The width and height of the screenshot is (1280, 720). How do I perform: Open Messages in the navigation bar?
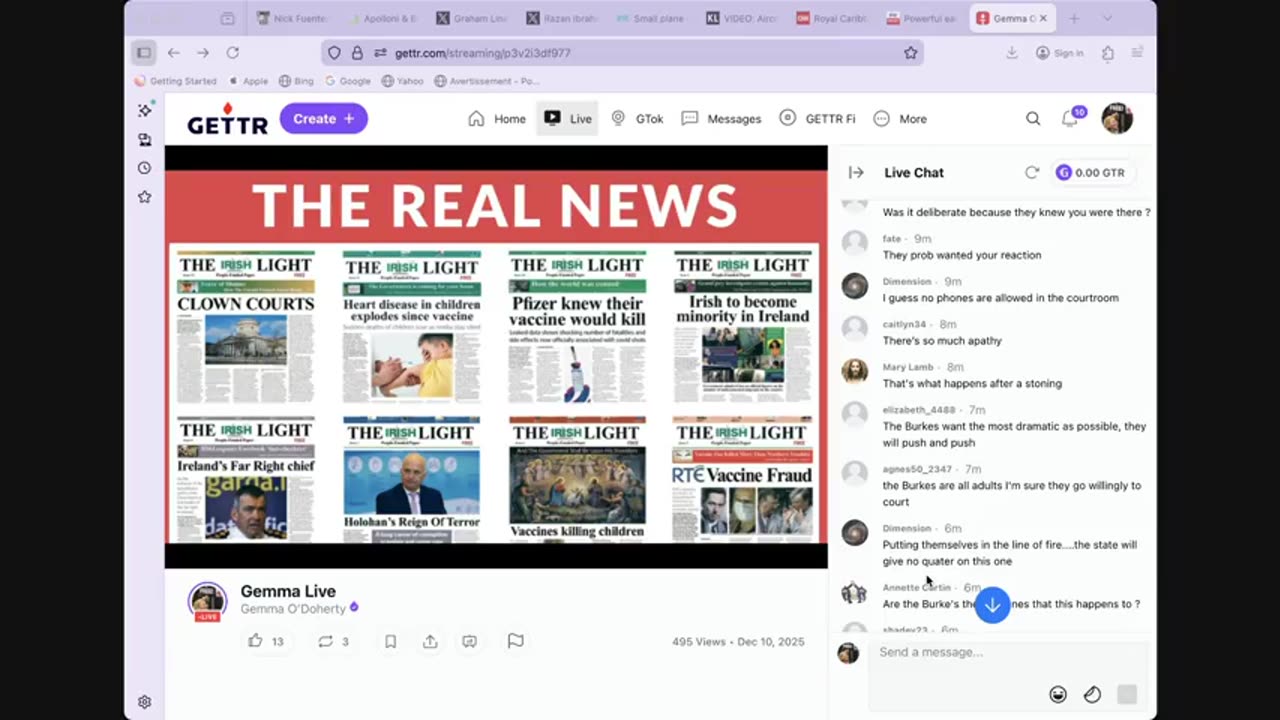(x=721, y=118)
